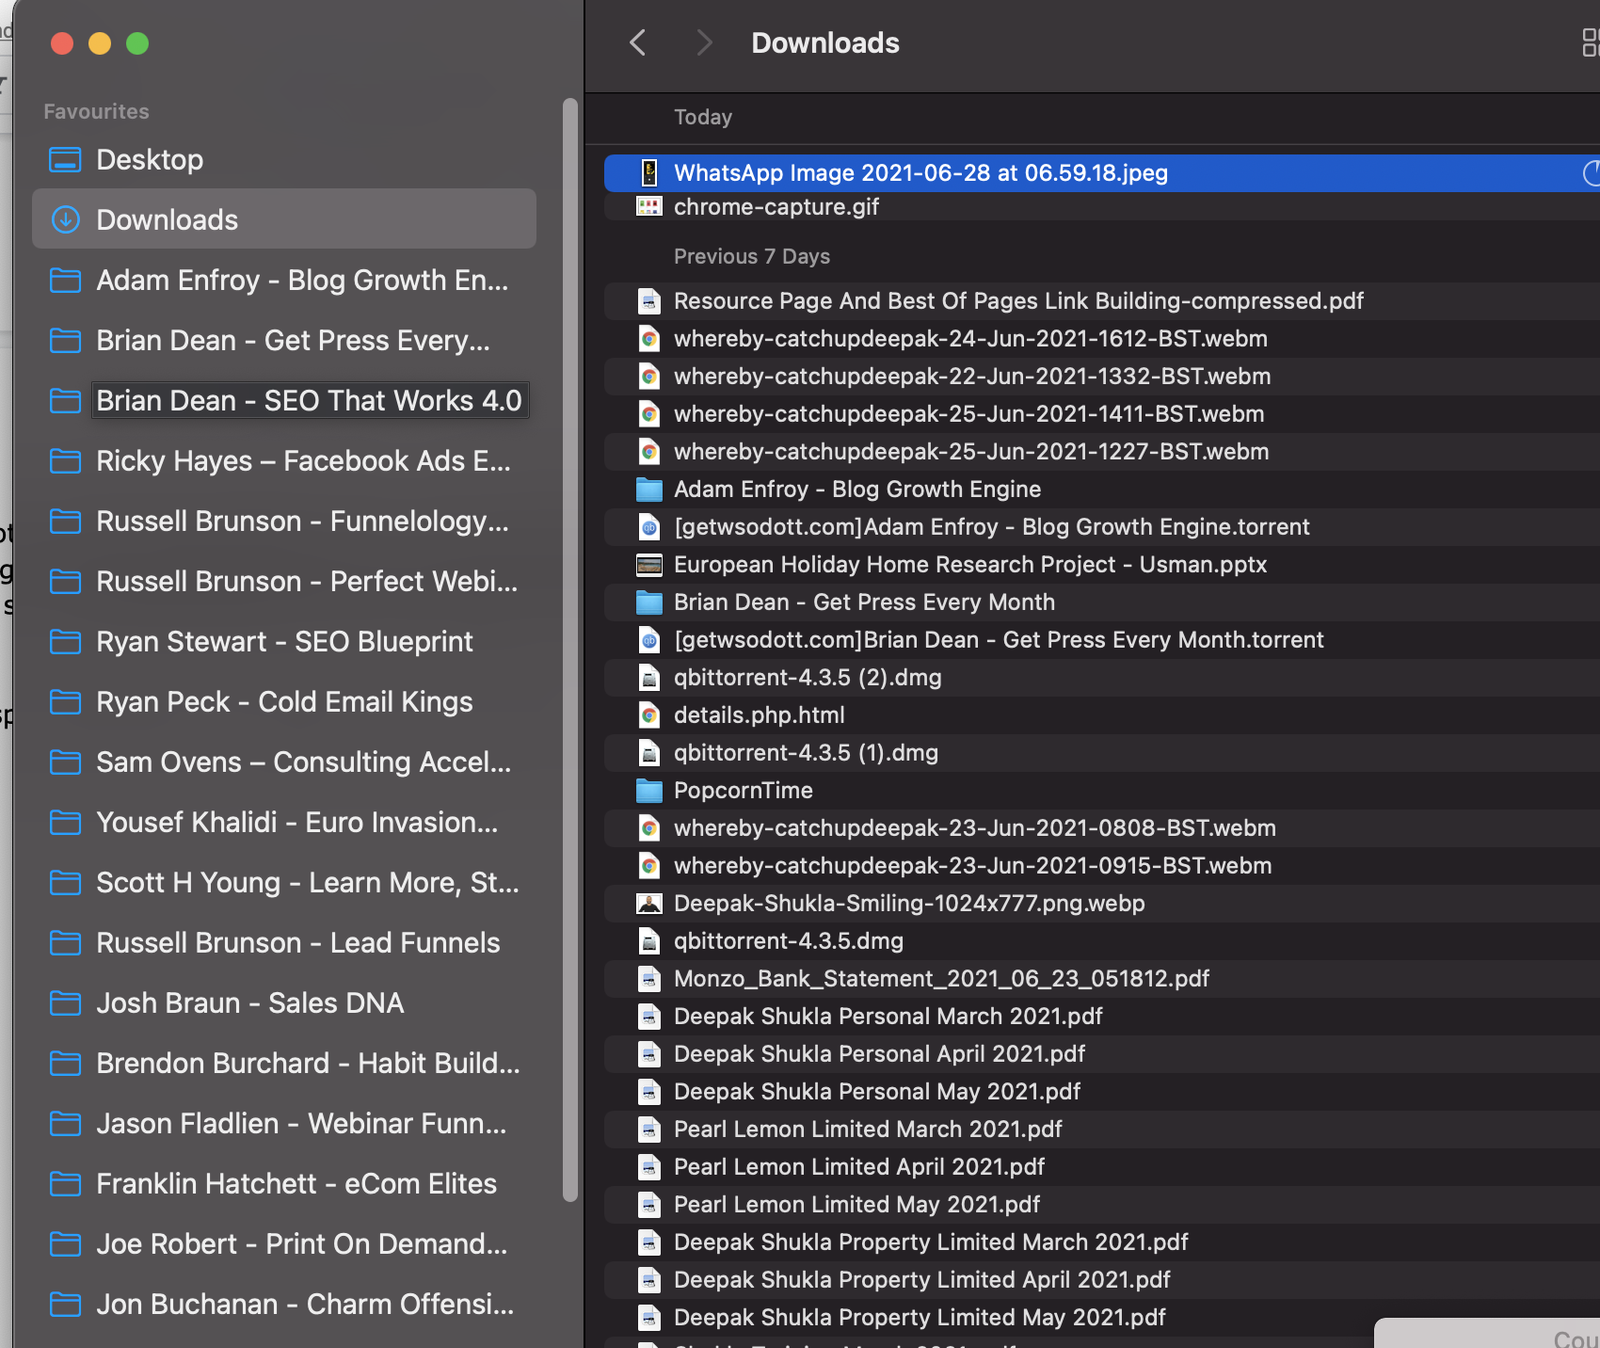Click the folder icon for Brian Dean - Get Press Every Month
1600x1348 pixels.
[x=649, y=602]
